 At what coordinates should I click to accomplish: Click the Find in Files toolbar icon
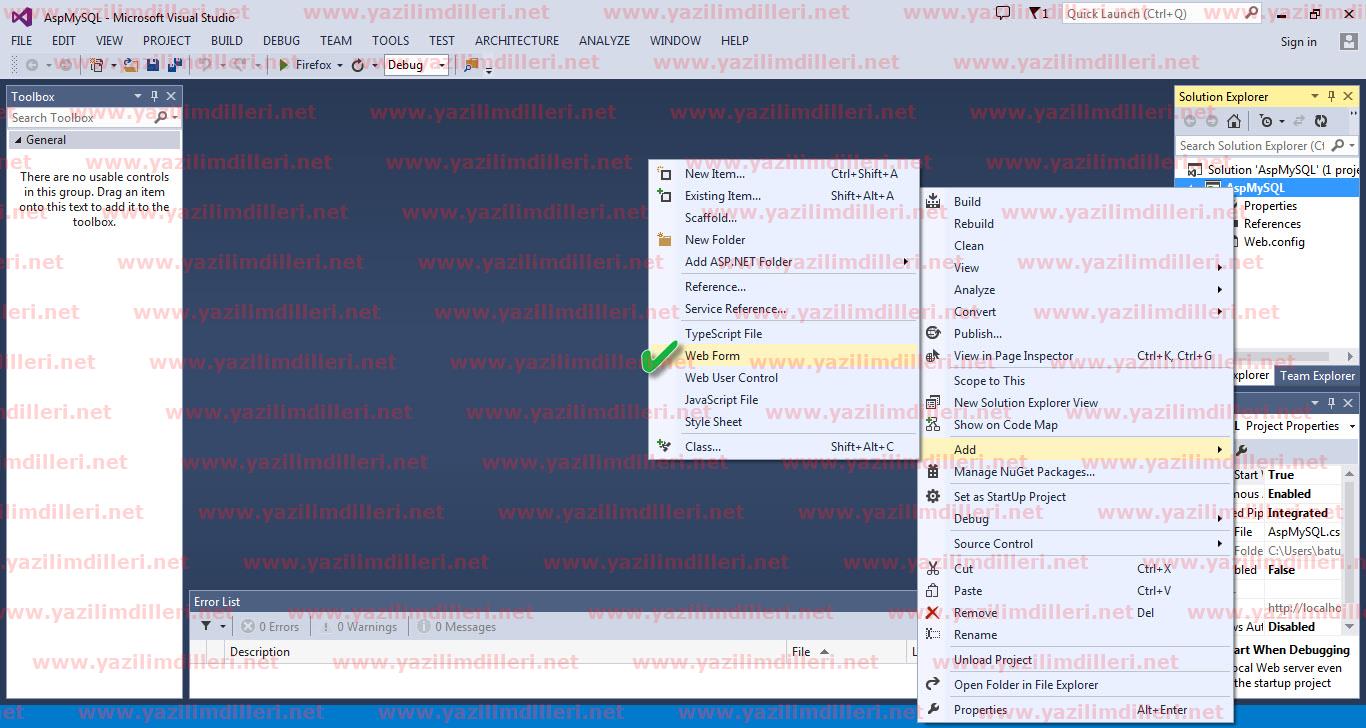point(471,65)
